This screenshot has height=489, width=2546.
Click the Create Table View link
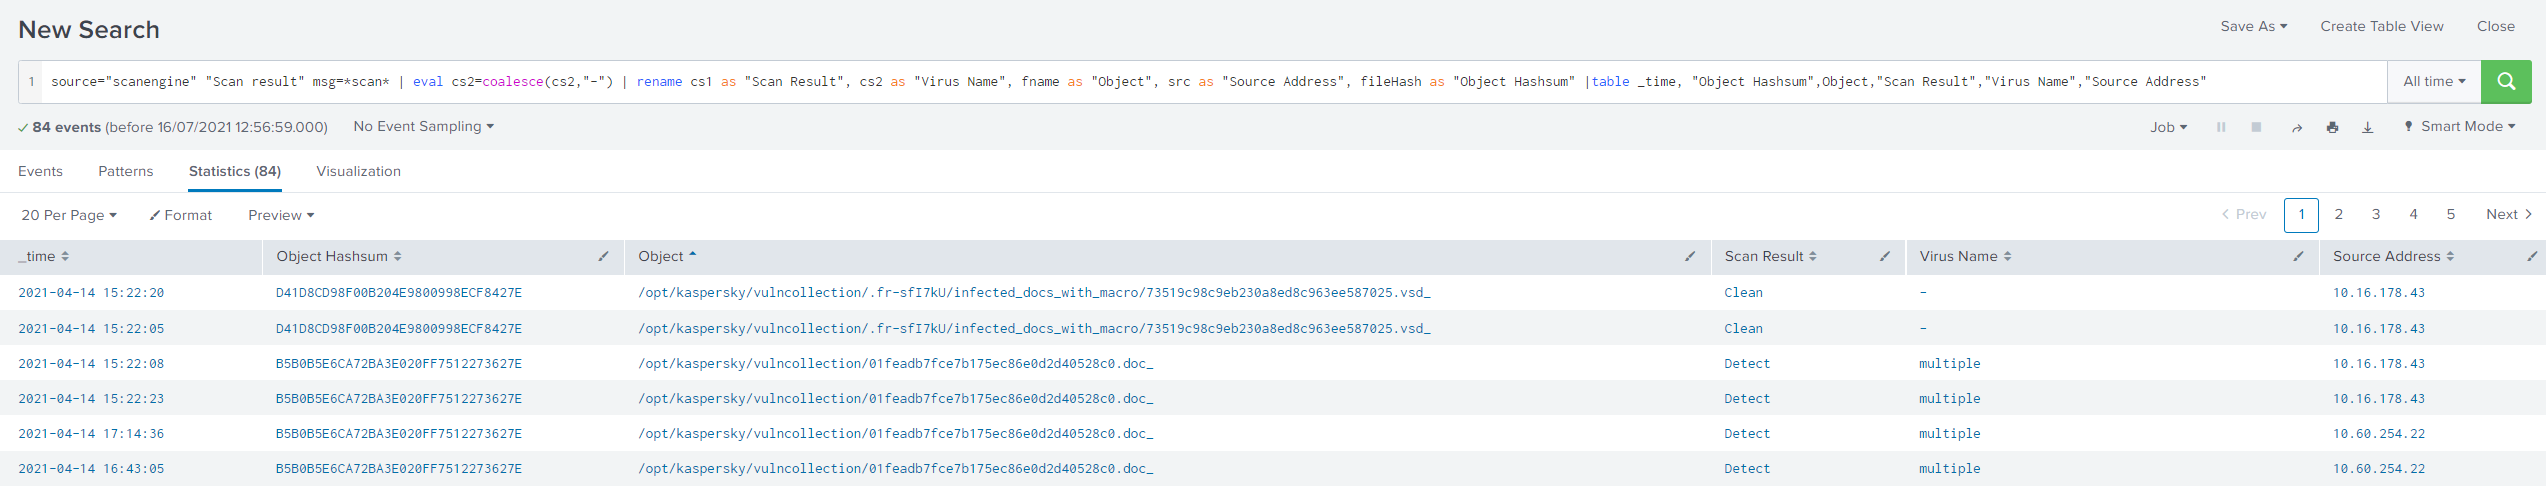pyautogui.click(x=2381, y=26)
